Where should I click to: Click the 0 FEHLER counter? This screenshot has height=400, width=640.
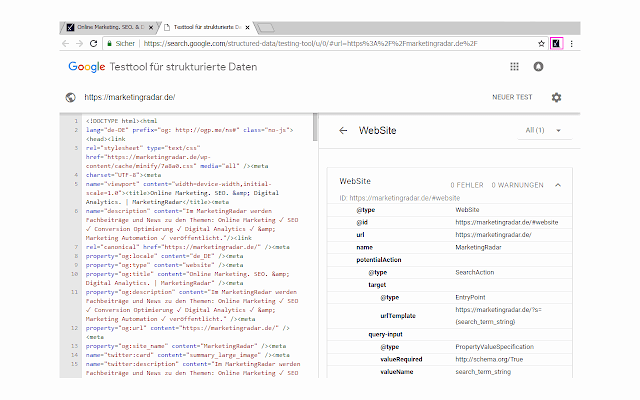(x=467, y=185)
